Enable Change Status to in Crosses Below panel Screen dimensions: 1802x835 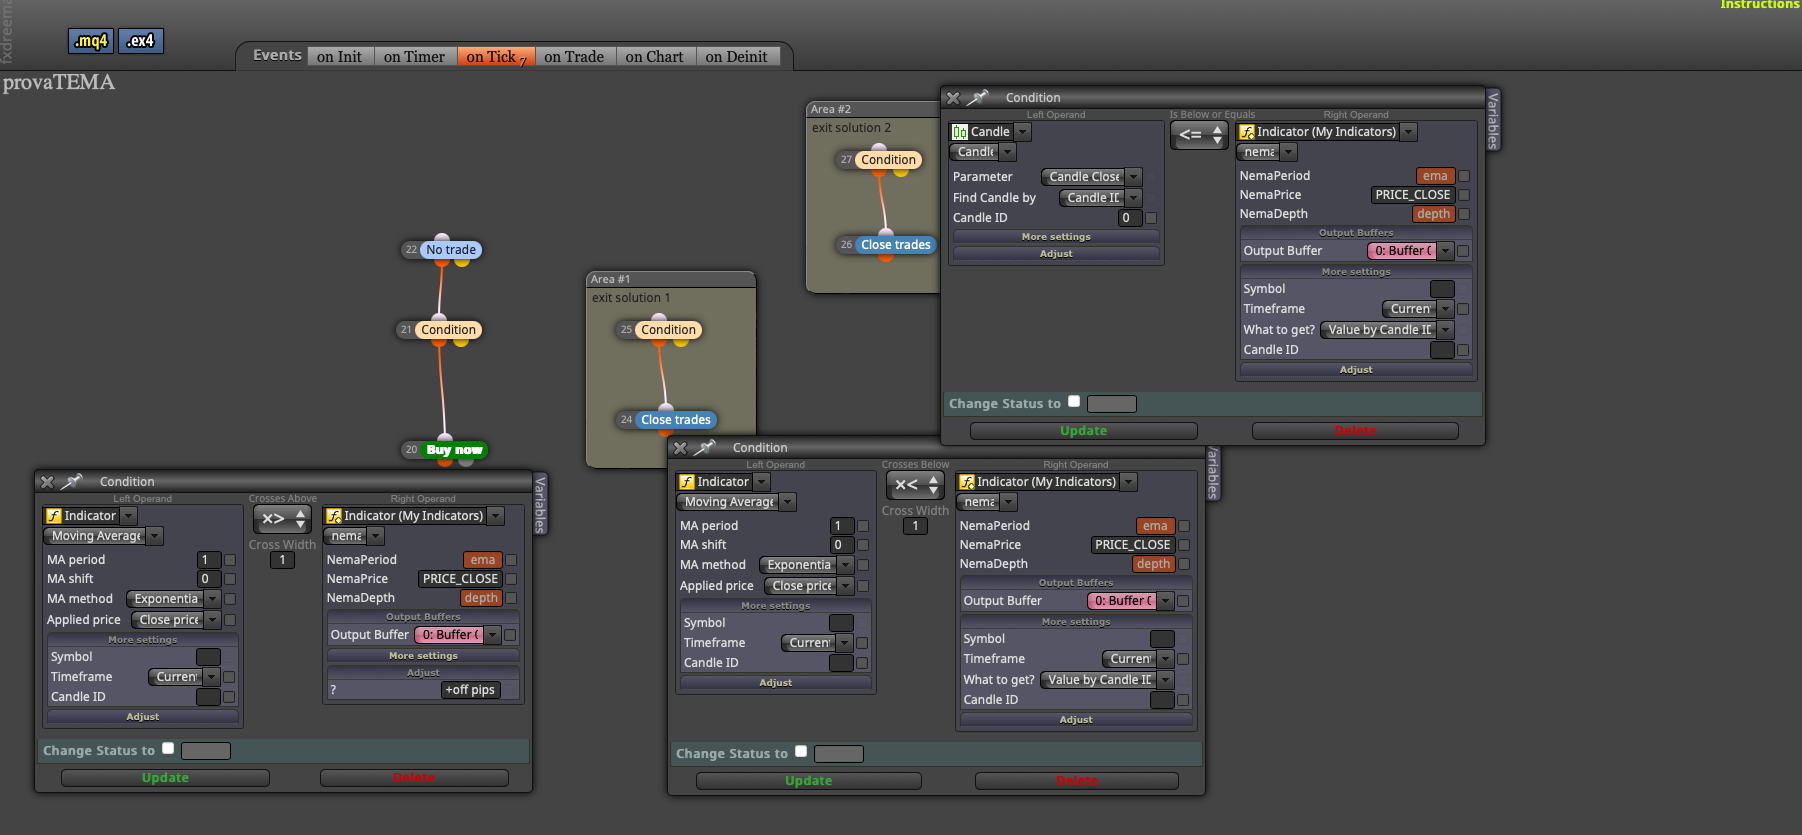click(x=801, y=751)
